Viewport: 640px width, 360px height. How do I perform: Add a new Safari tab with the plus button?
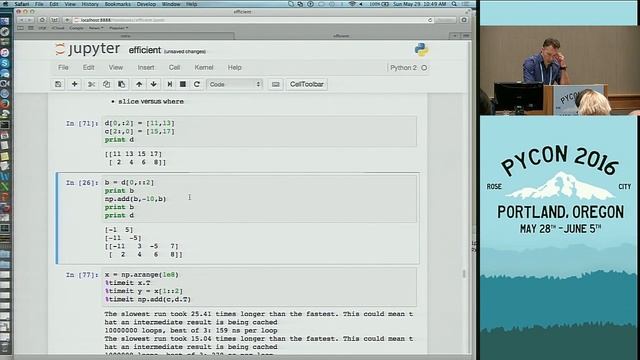[x=454, y=36]
